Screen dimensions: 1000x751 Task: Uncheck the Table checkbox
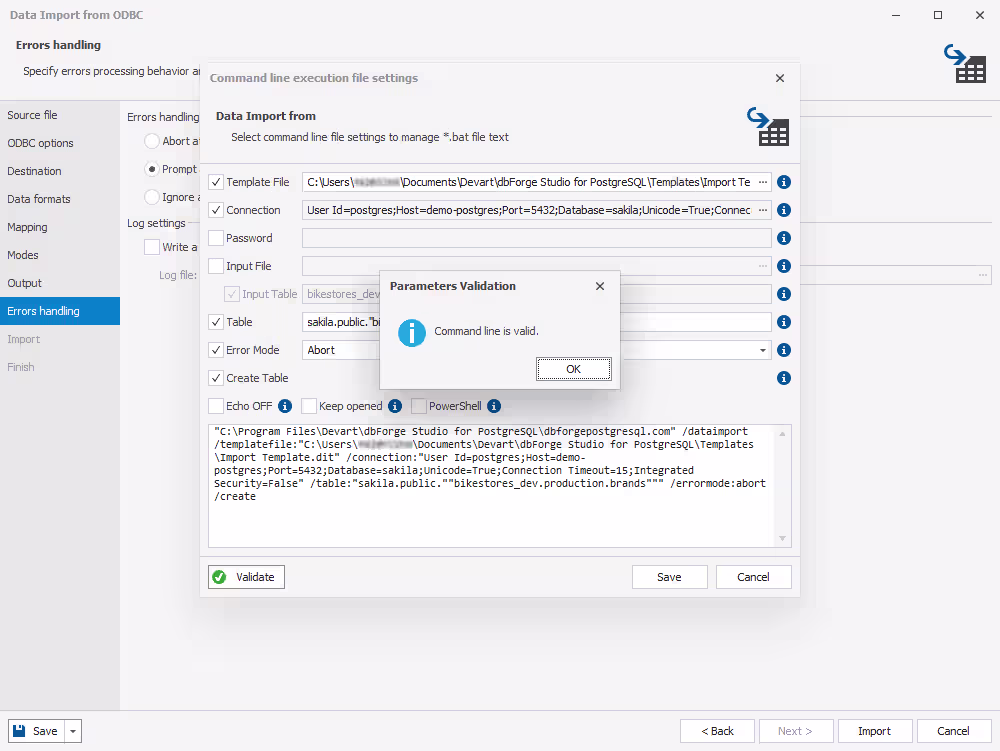click(216, 323)
